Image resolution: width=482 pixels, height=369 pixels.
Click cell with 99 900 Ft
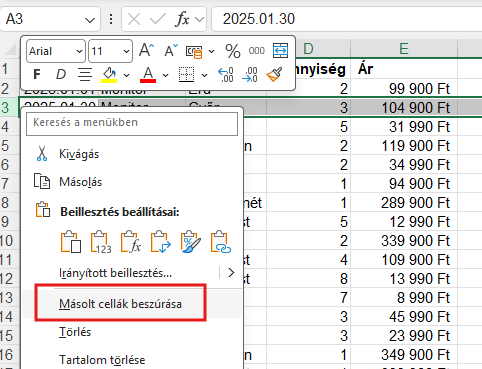[404, 89]
